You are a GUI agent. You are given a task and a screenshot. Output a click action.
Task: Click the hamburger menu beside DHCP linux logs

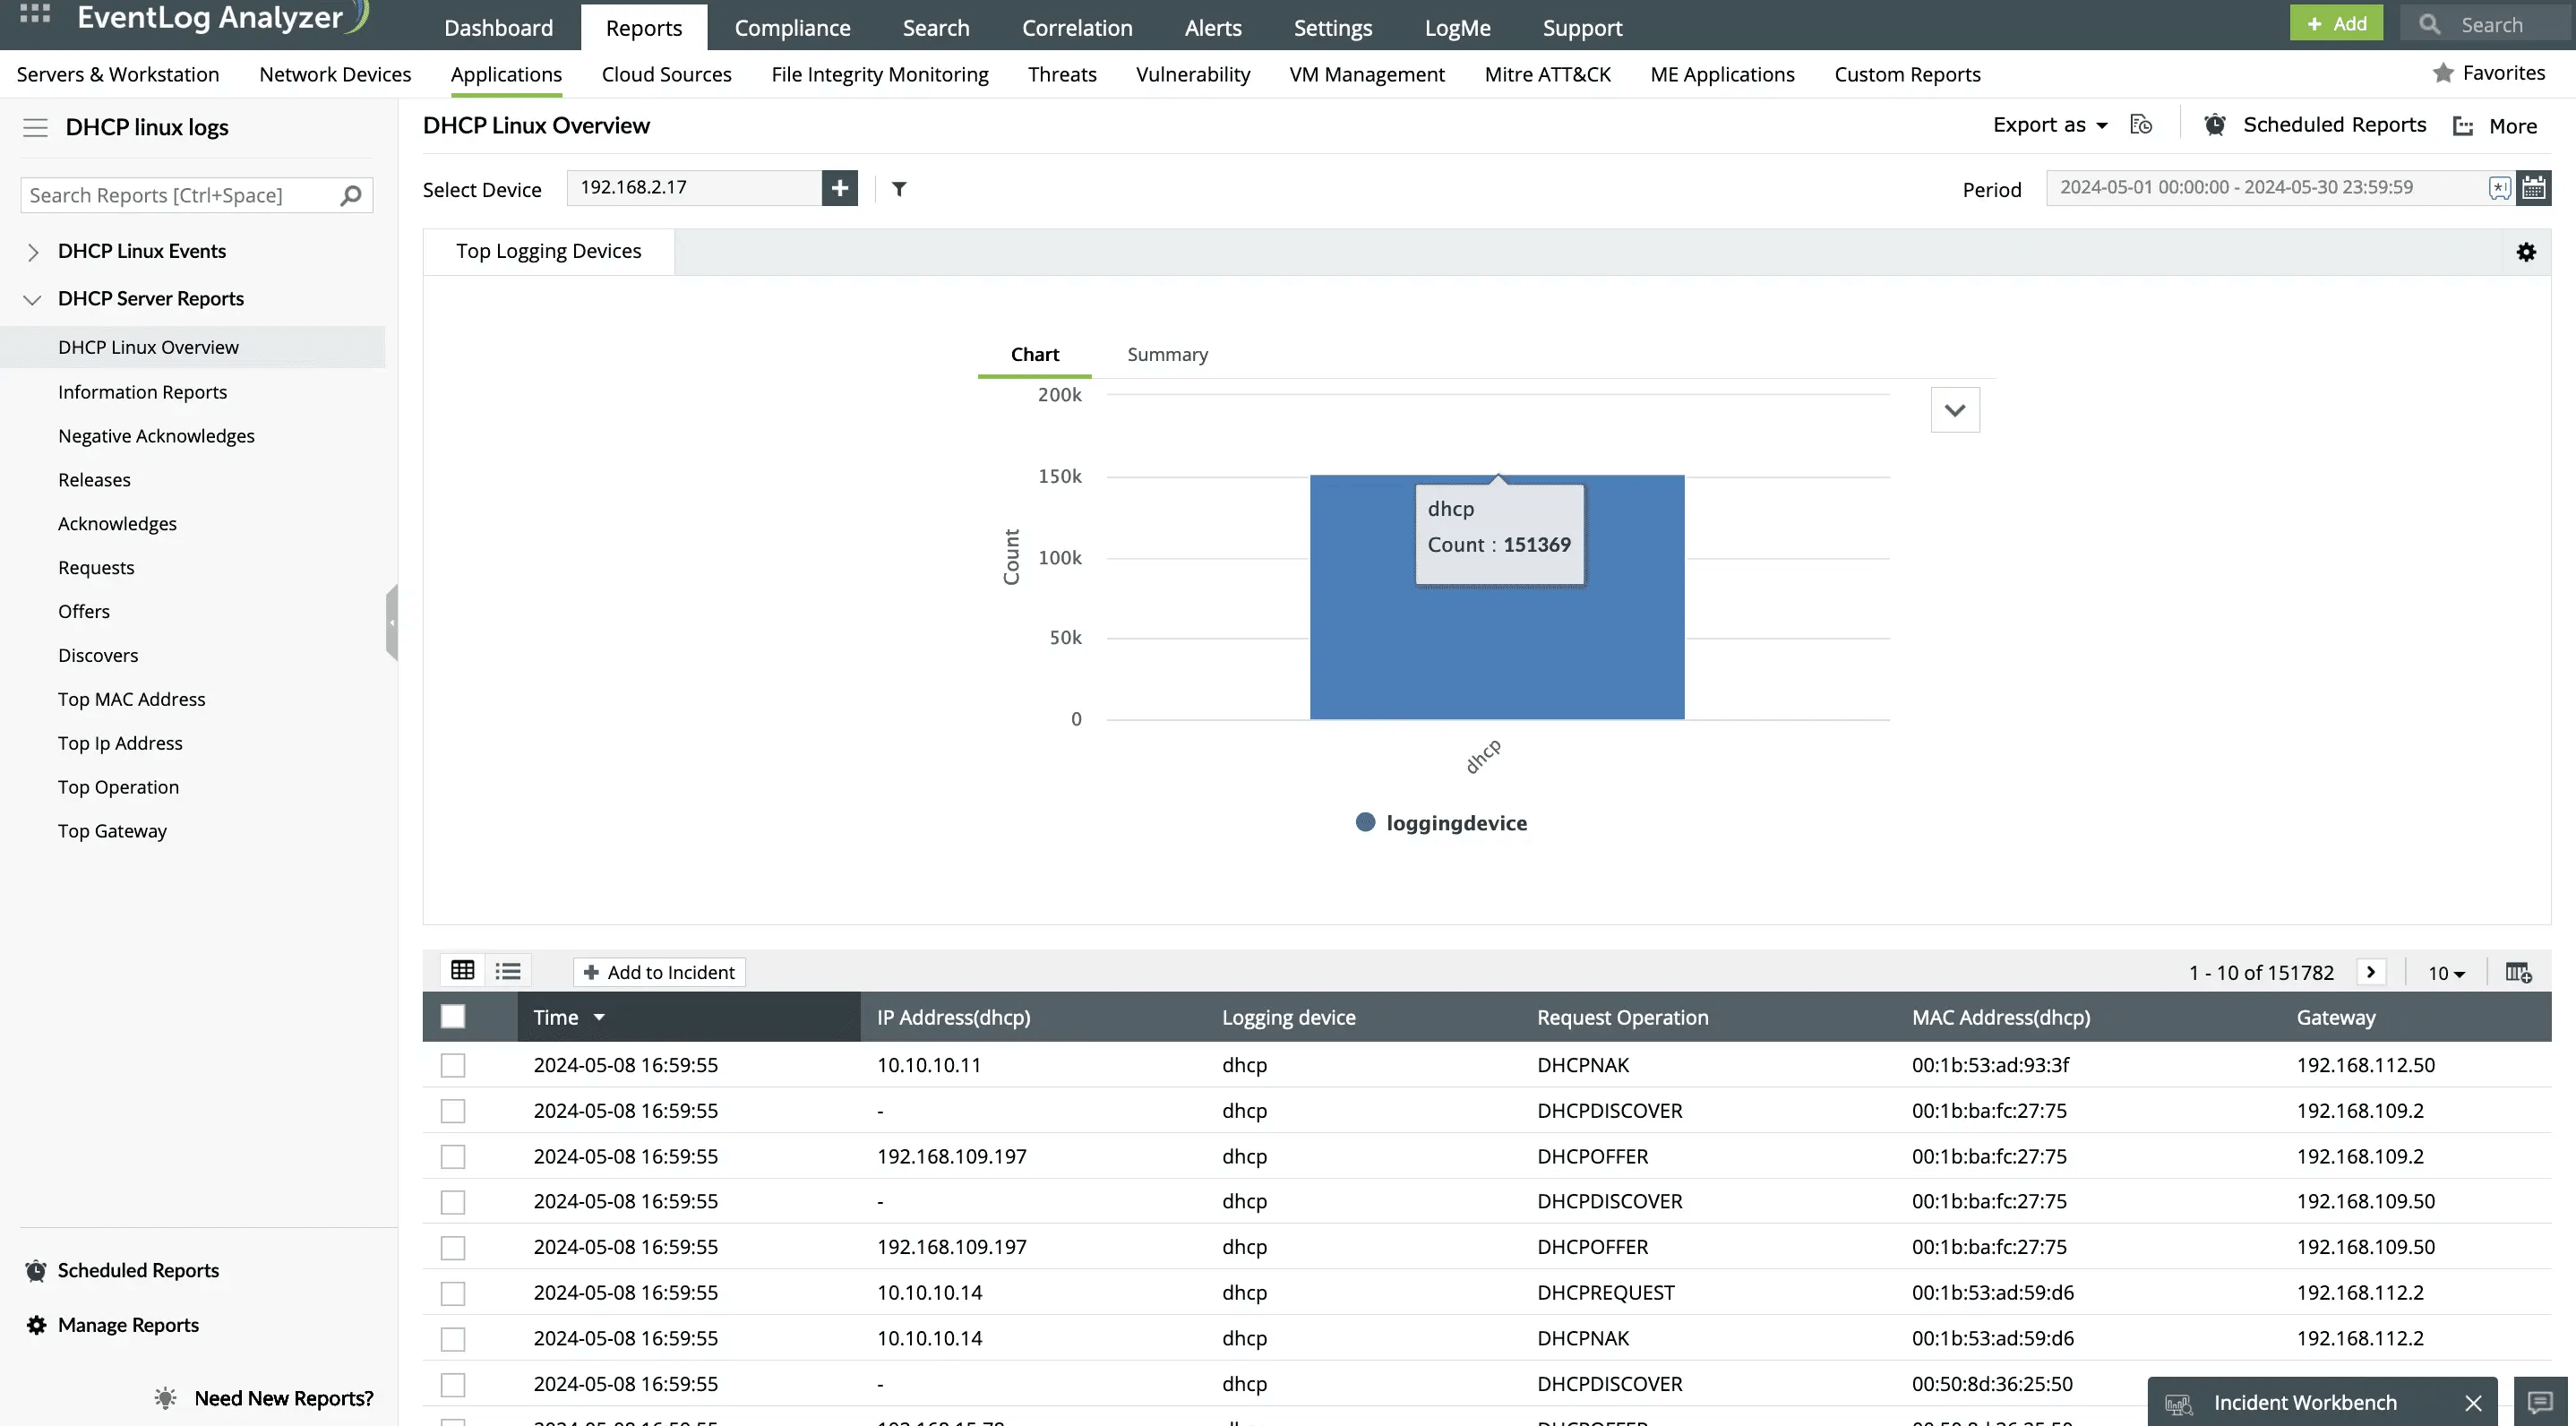(x=35, y=127)
